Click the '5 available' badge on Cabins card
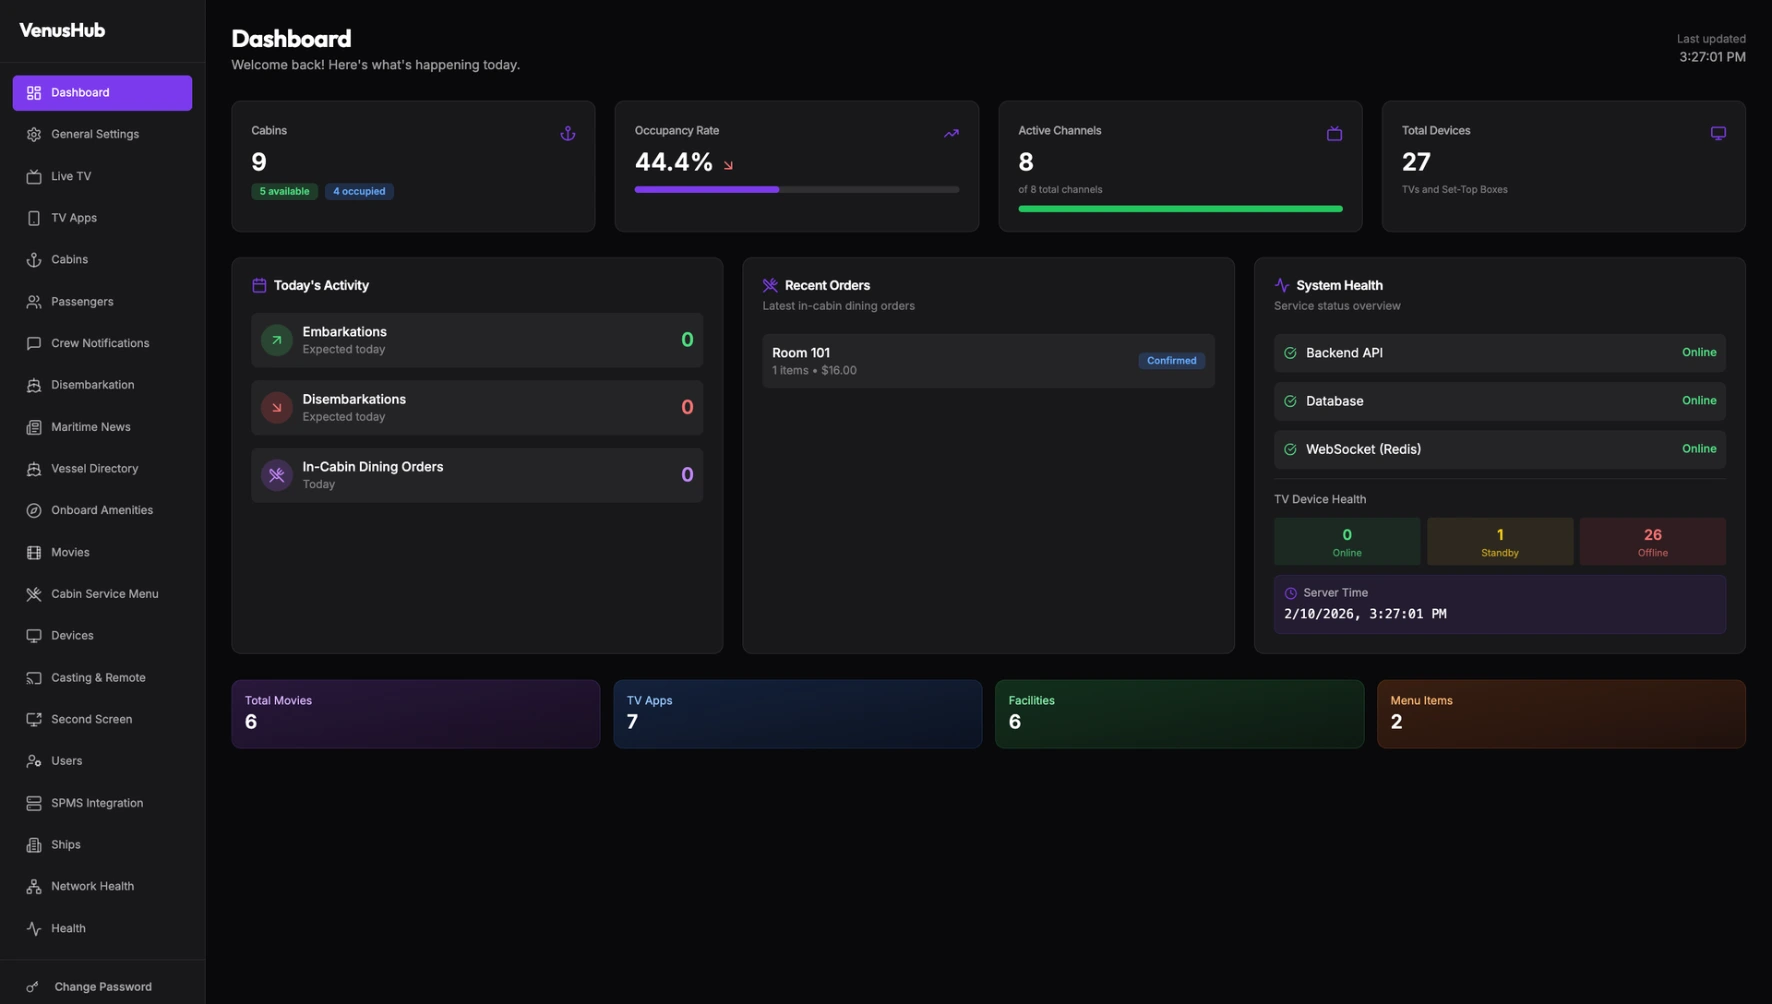1772x1004 pixels. coord(284,191)
